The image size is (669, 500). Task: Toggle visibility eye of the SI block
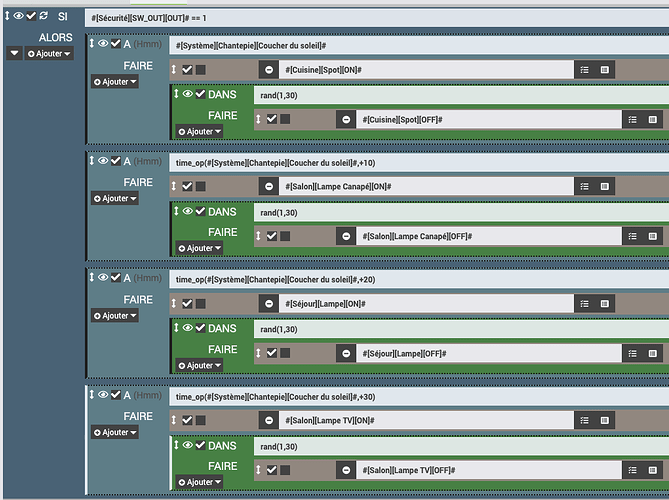coord(18,16)
